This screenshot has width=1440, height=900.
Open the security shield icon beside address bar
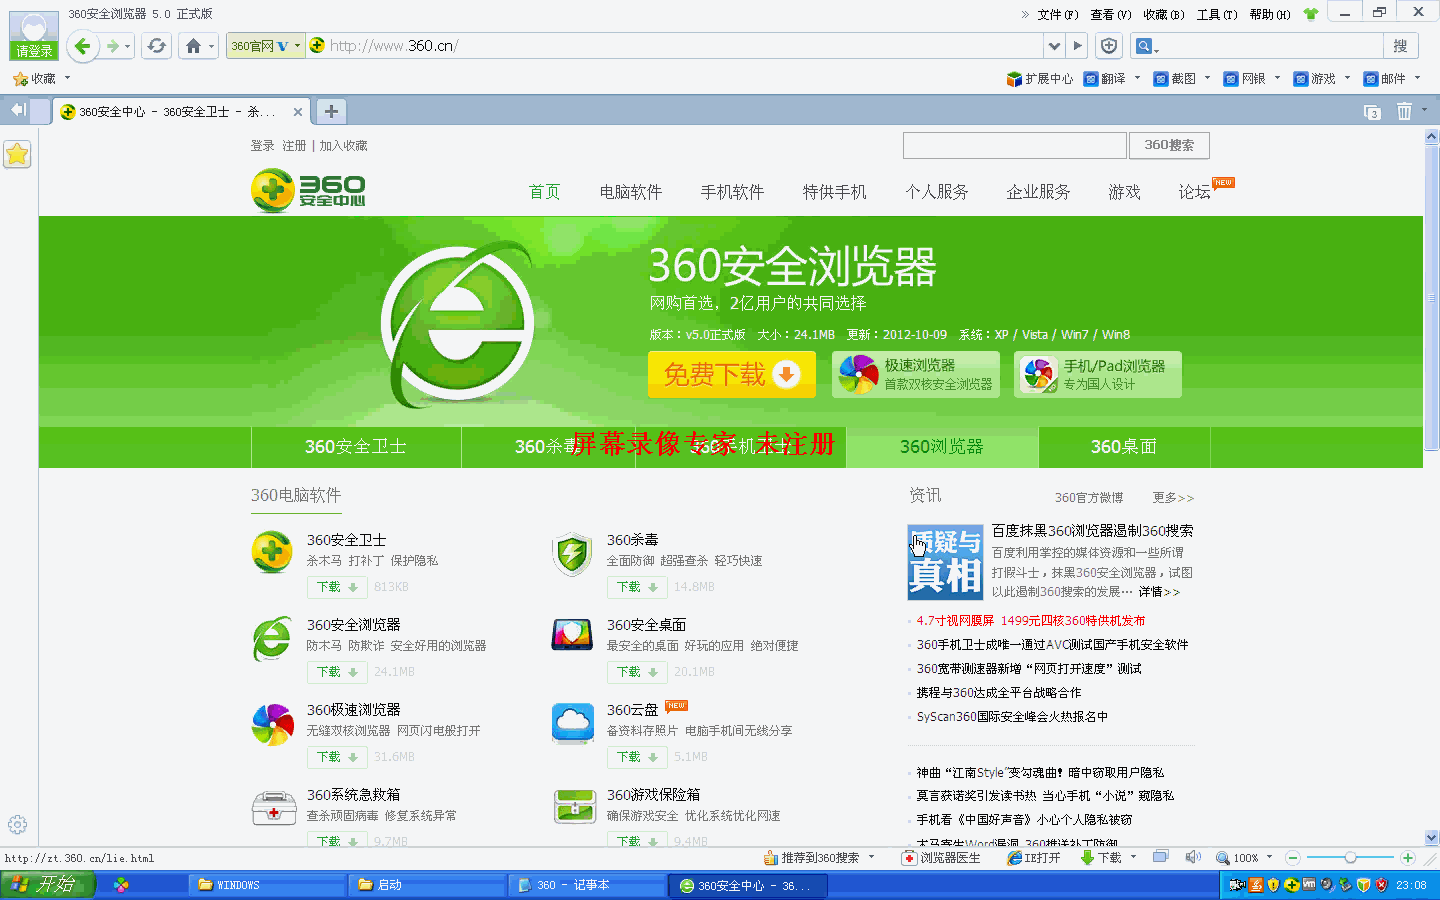tap(1109, 46)
